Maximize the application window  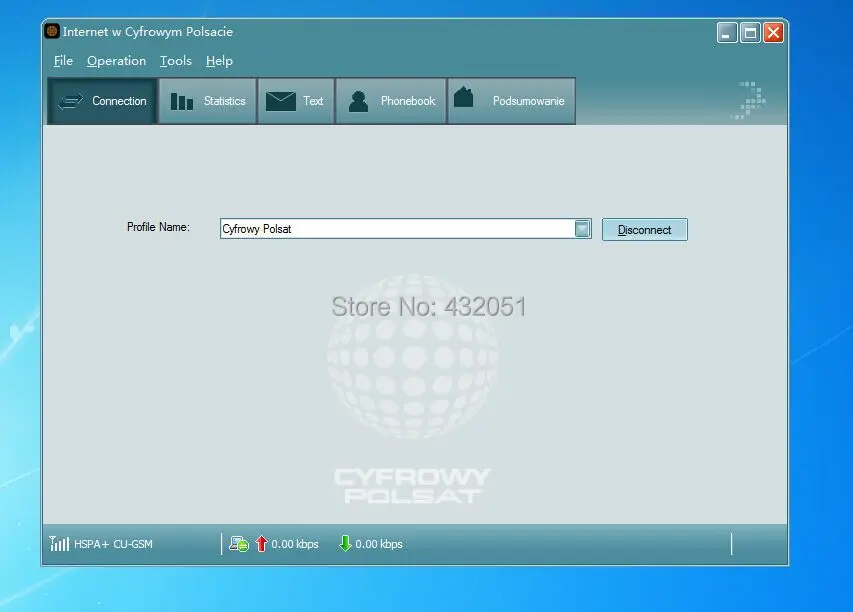[750, 33]
